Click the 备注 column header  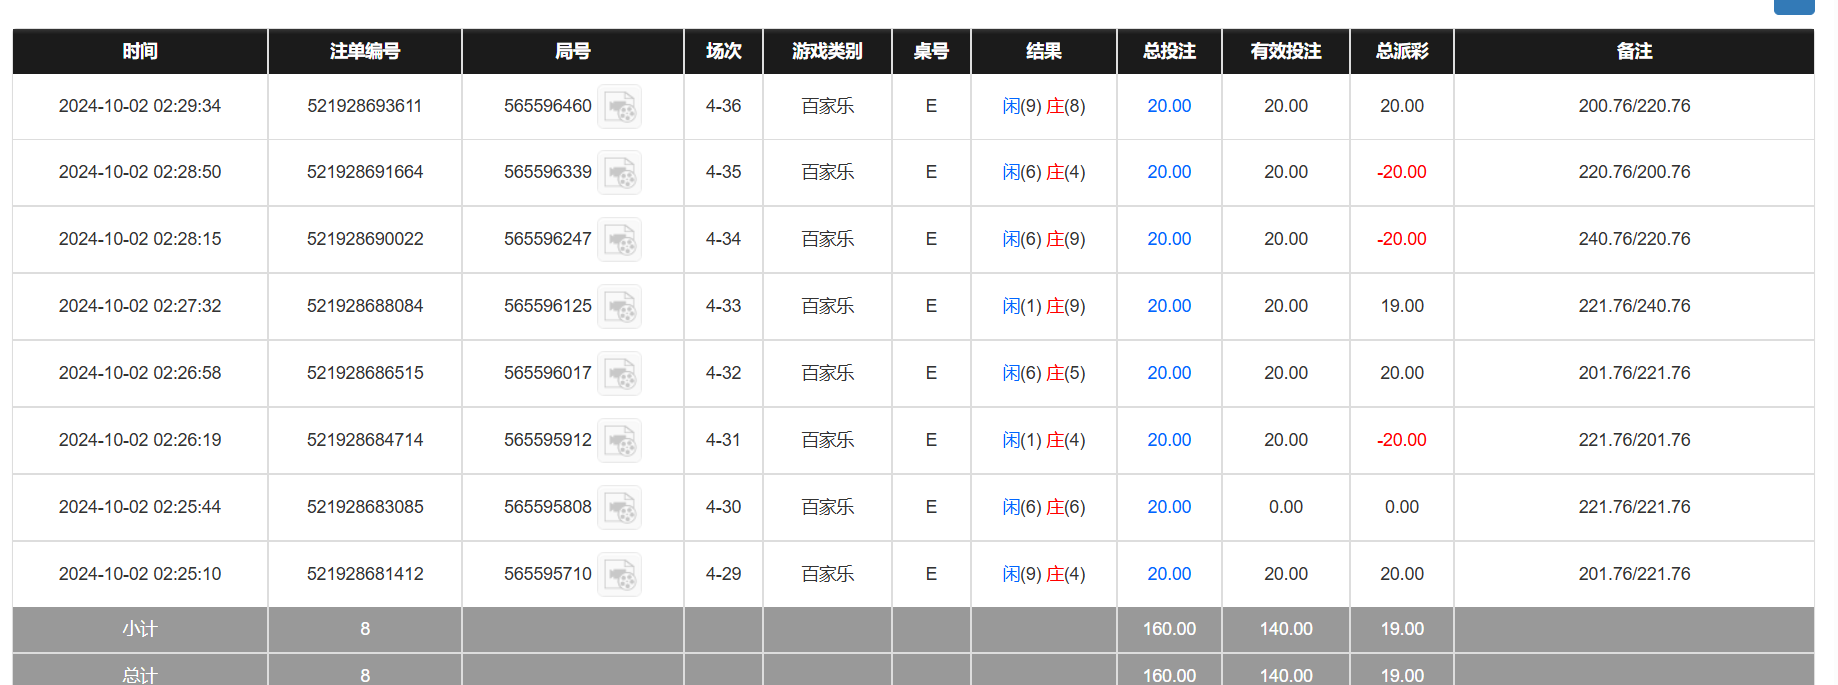(1633, 51)
